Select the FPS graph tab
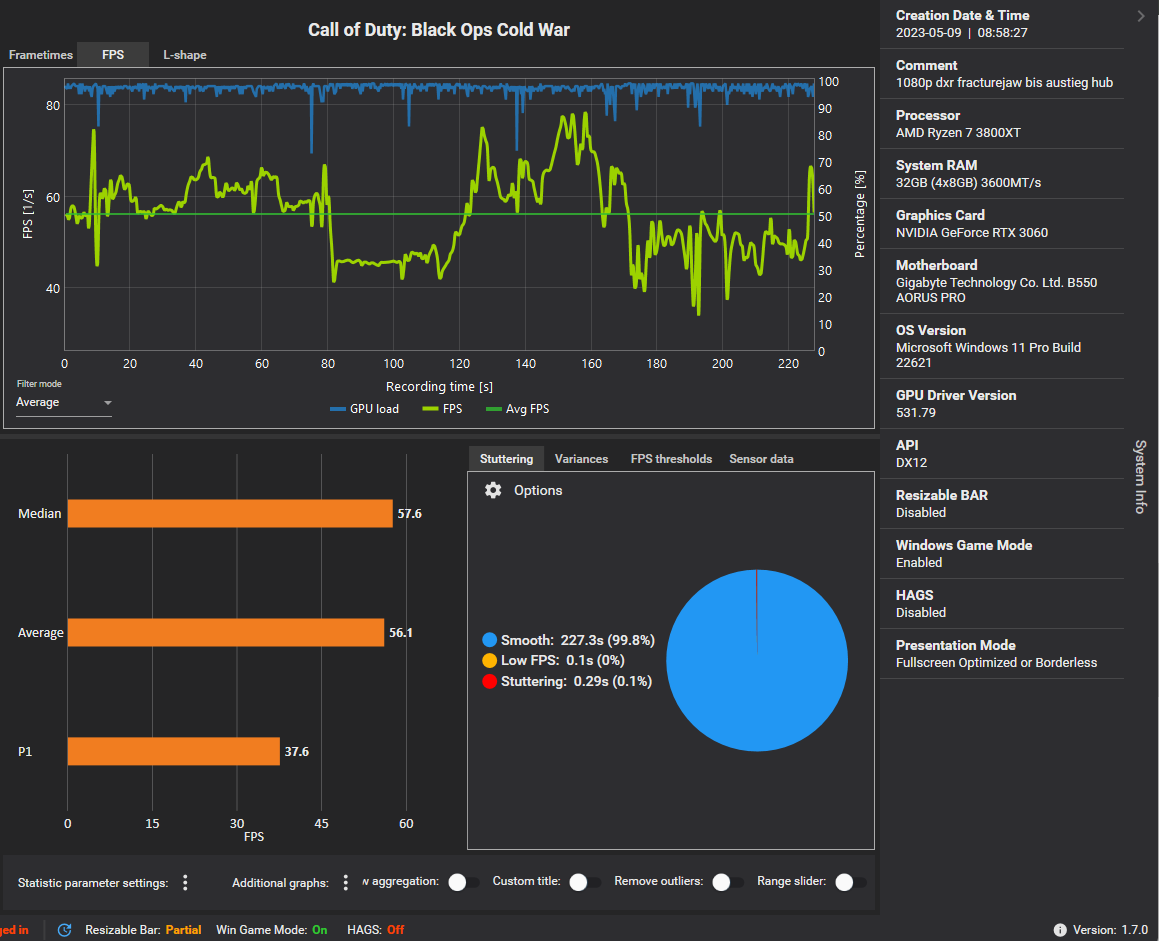The width and height of the screenshot is (1159, 941). click(x=113, y=55)
